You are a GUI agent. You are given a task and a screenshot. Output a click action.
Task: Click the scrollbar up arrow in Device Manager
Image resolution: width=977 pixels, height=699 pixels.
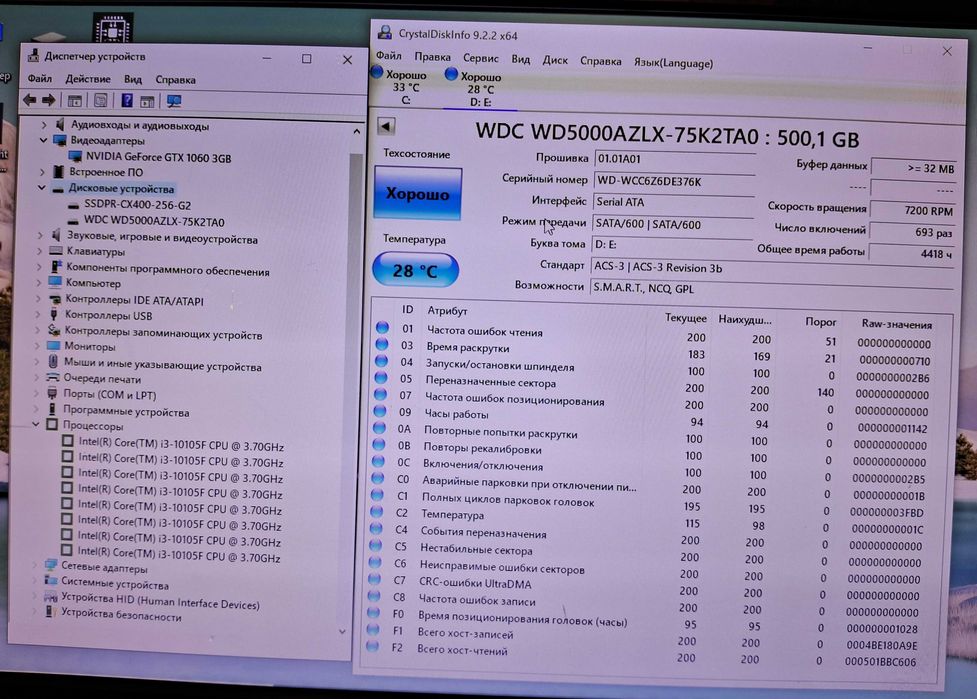356,131
